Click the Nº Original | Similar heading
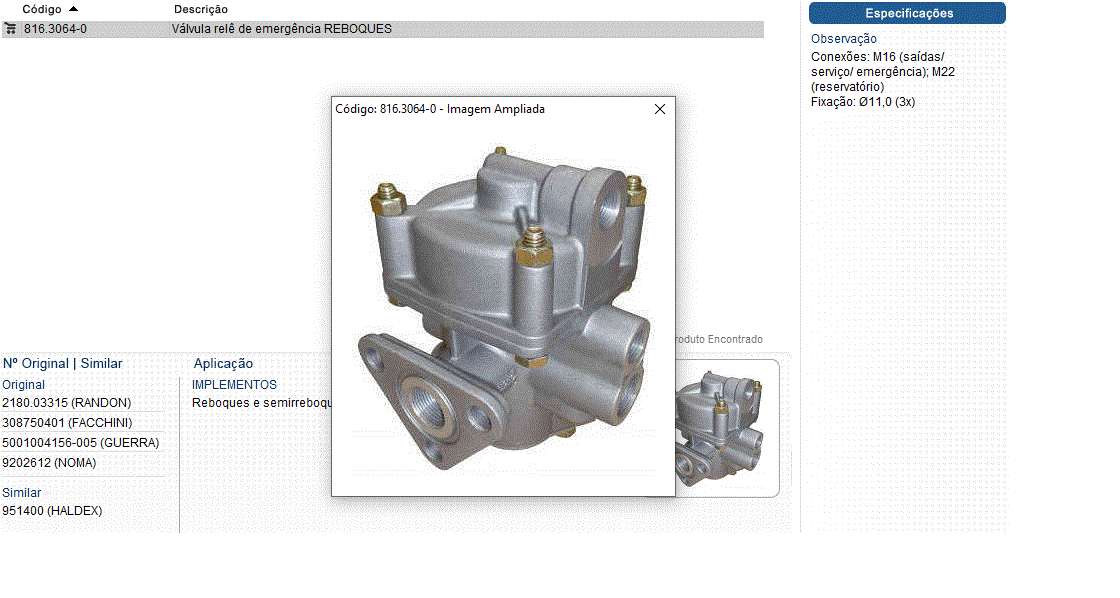The width and height of the screenshot is (1120, 598). (62, 364)
